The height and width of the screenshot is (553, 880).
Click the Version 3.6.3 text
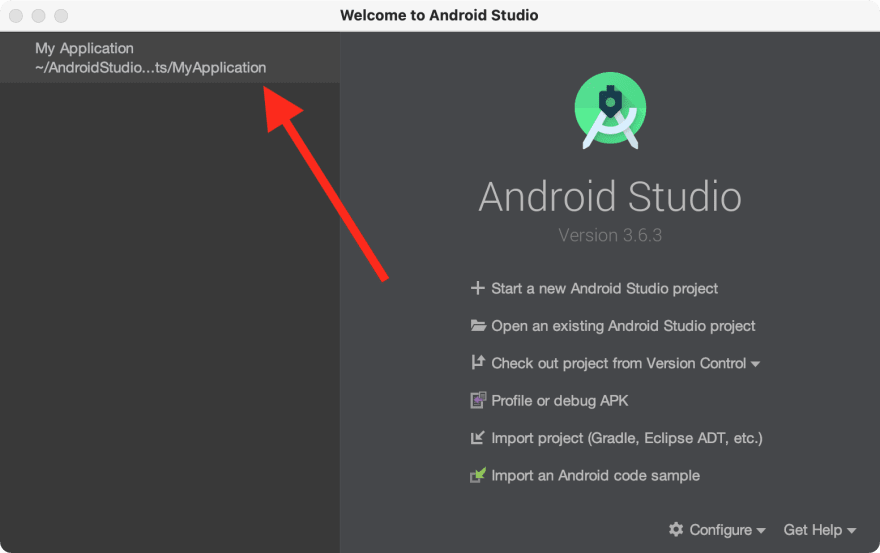tap(610, 235)
